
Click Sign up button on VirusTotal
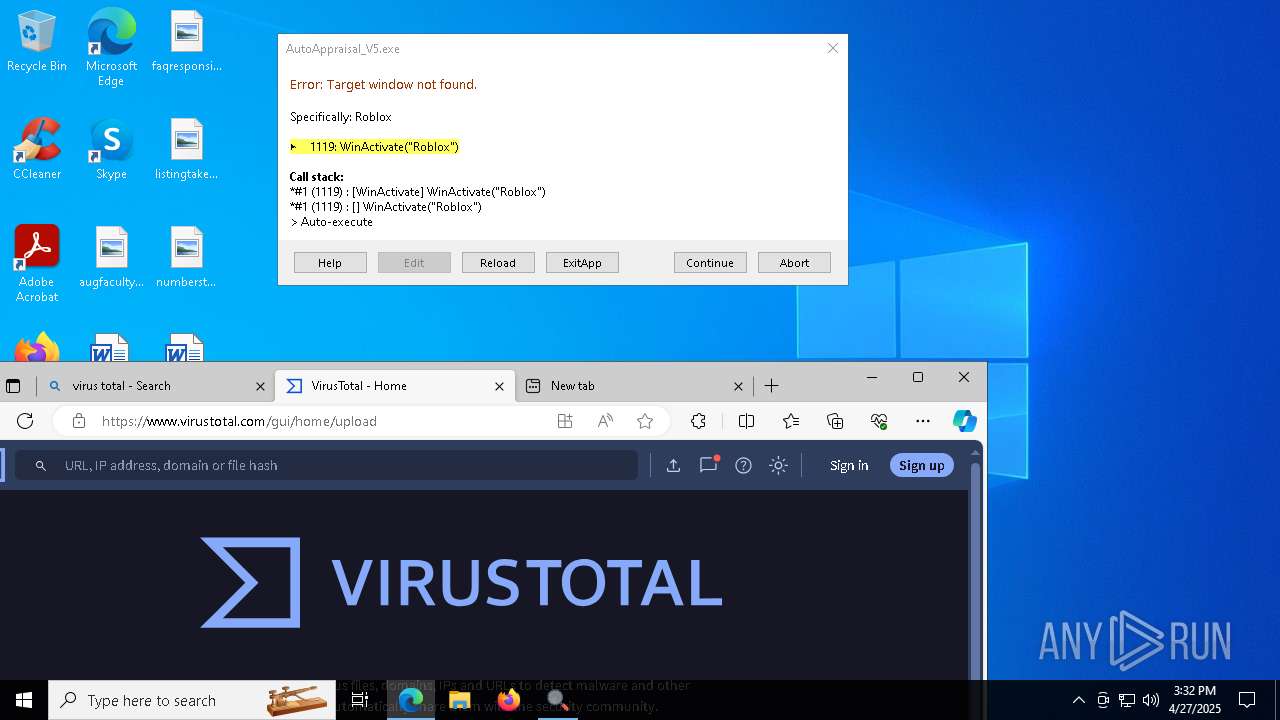pos(921,465)
